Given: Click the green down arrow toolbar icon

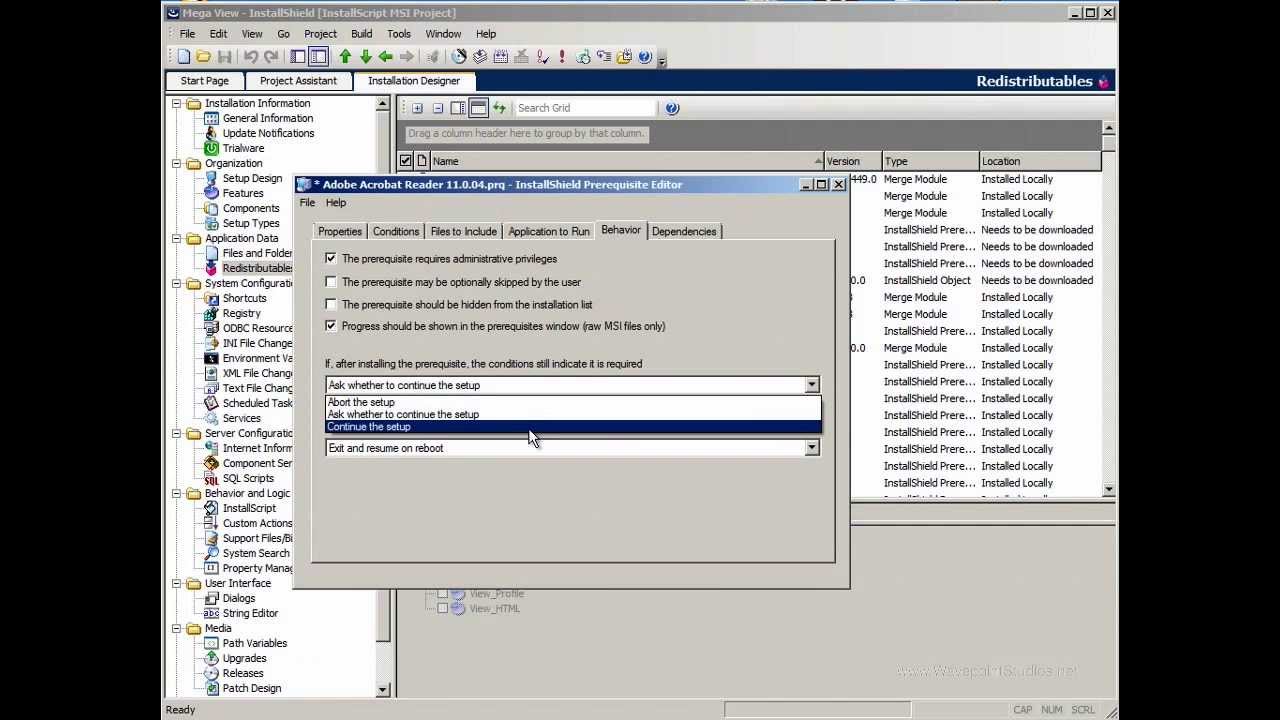Looking at the screenshot, I should 365,57.
